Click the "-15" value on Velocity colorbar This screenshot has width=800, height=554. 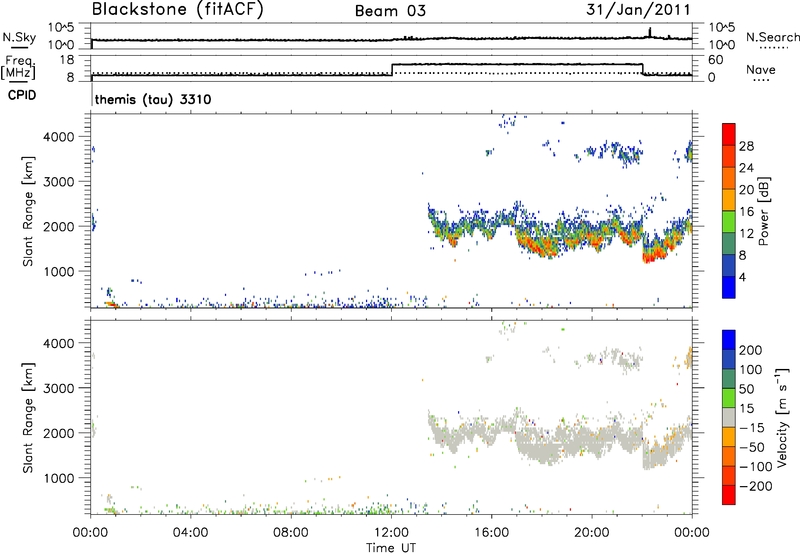[x=752, y=428]
